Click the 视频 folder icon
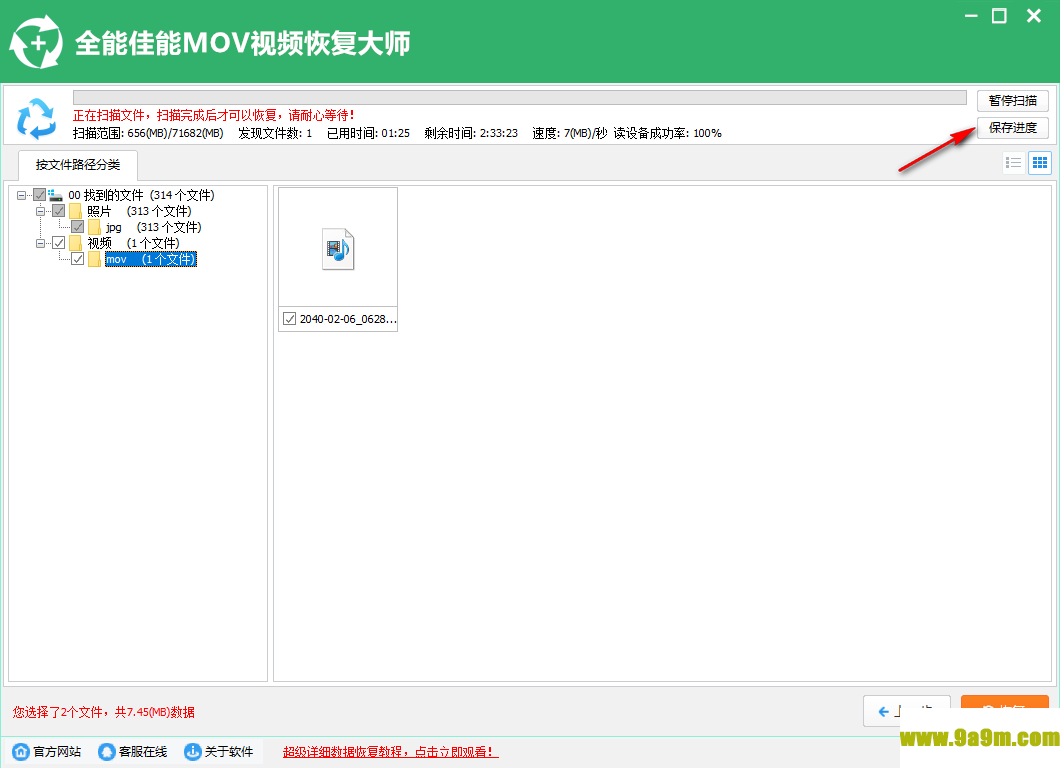This screenshot has height=768, width=1060. pyautogui.click(x=76, y=243)
